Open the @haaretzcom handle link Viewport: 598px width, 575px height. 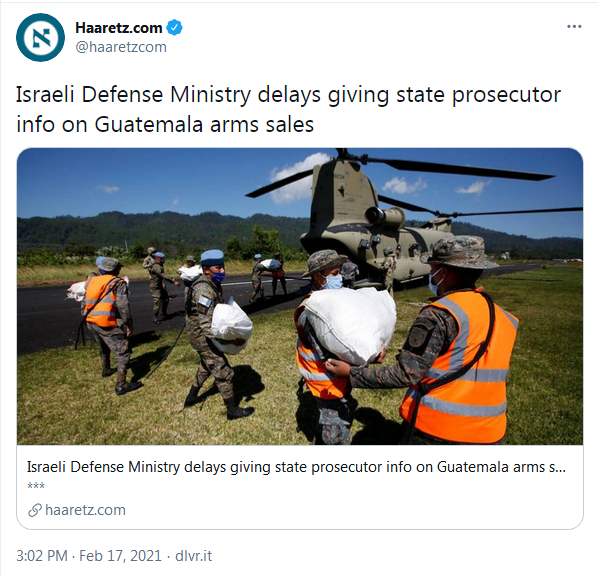click(x=121, y=47)
